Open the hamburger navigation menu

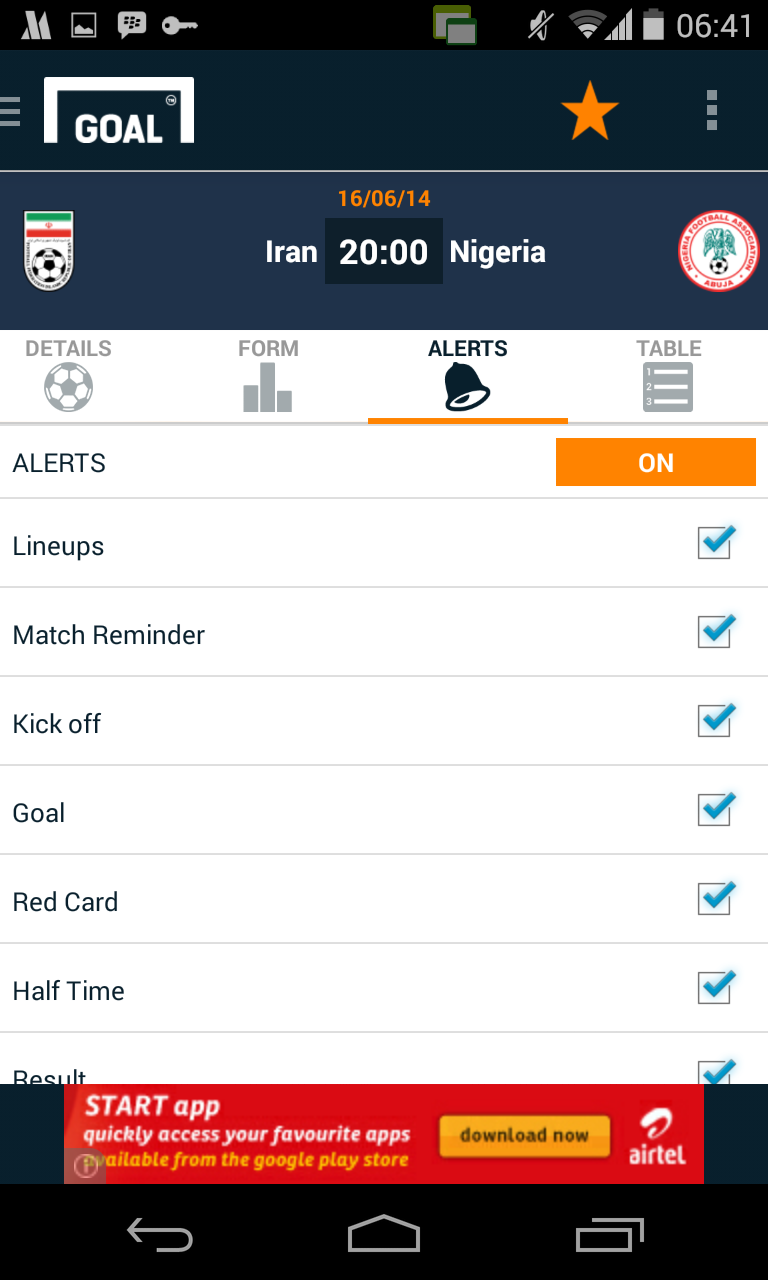pos(11,111)
